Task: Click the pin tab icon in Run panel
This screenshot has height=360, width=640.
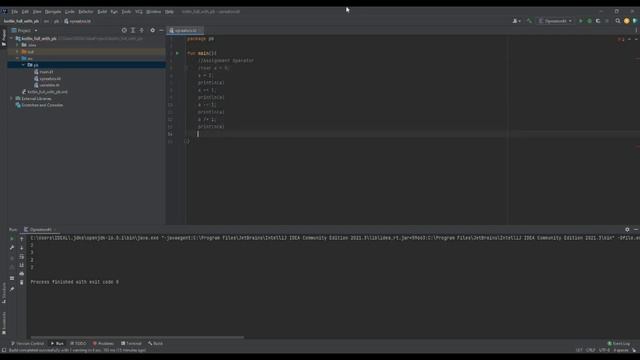Action: pyautogui.click(x=12, y=289)
